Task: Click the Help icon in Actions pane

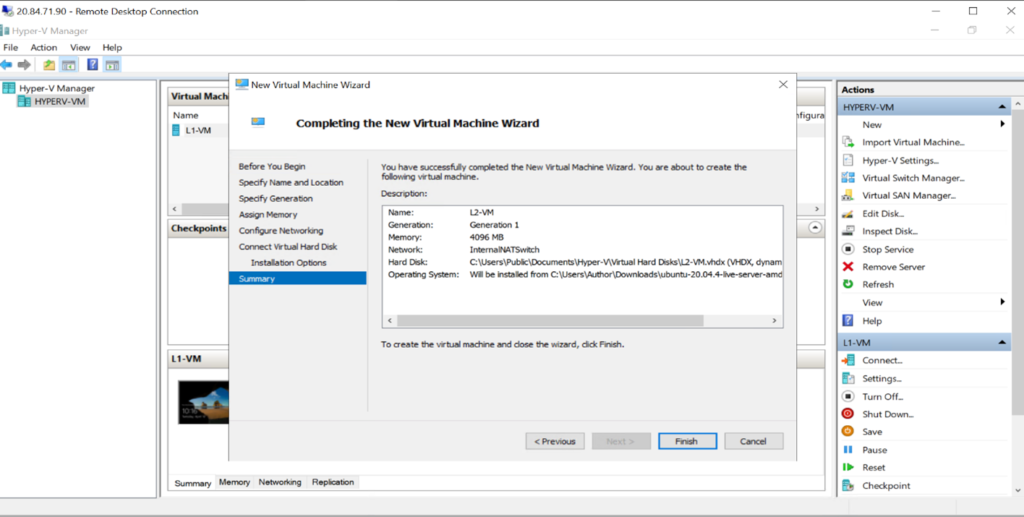Action: [x=848, y=321]
